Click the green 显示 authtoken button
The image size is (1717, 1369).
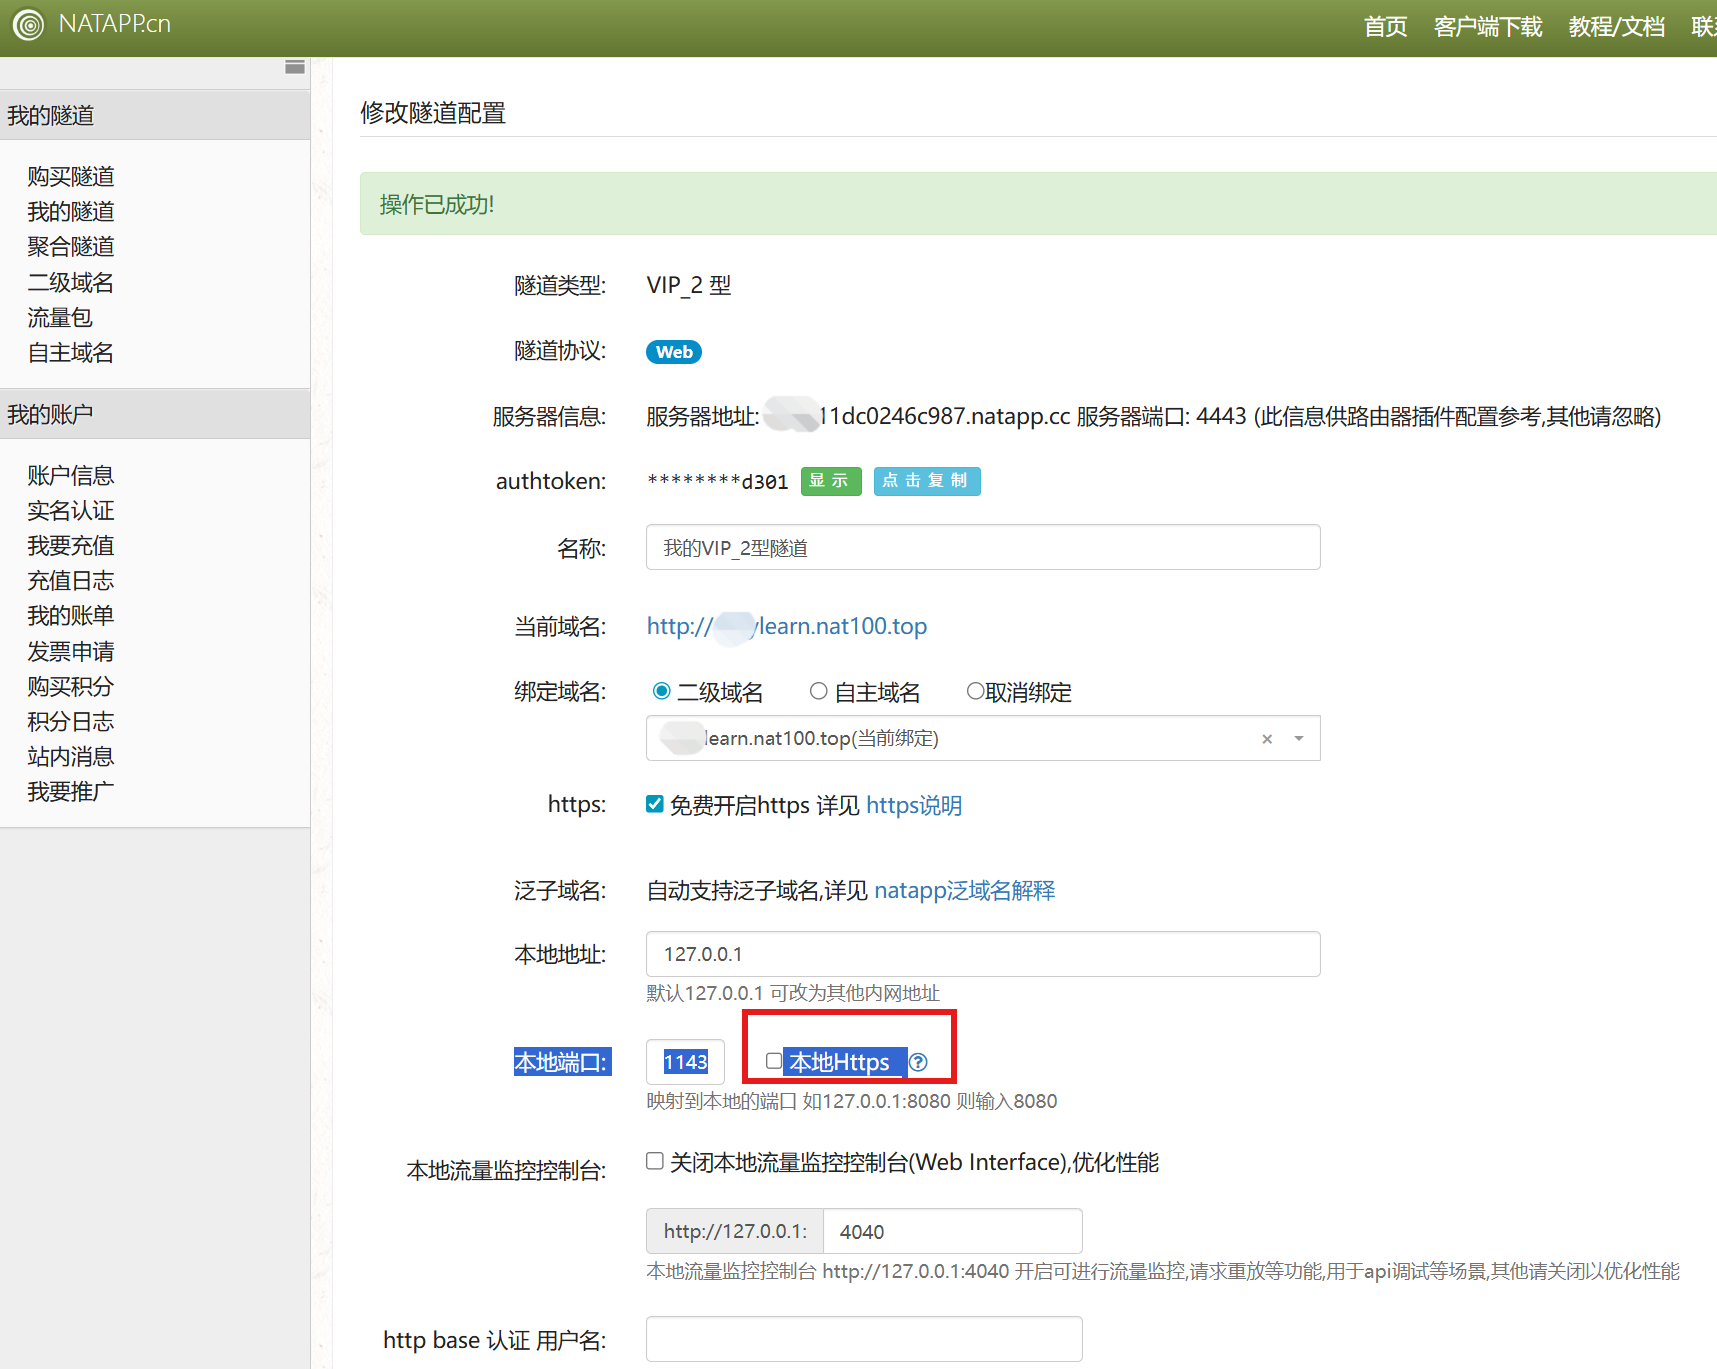click(831, 481)
